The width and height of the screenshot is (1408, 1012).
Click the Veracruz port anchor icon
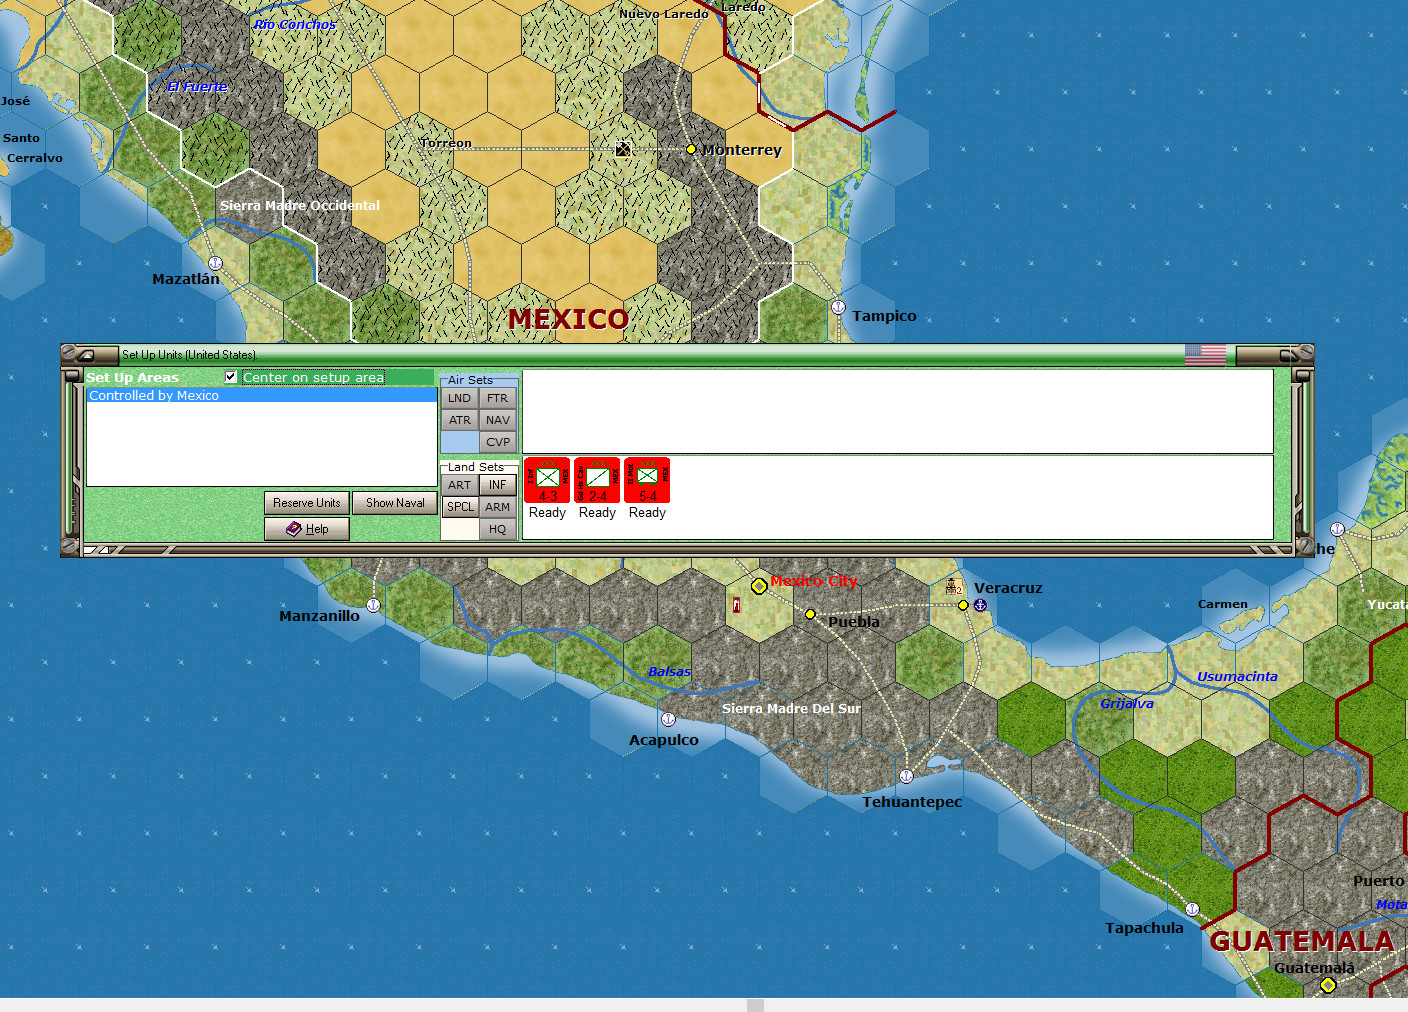pyautogui.click(x=980, y=605)
